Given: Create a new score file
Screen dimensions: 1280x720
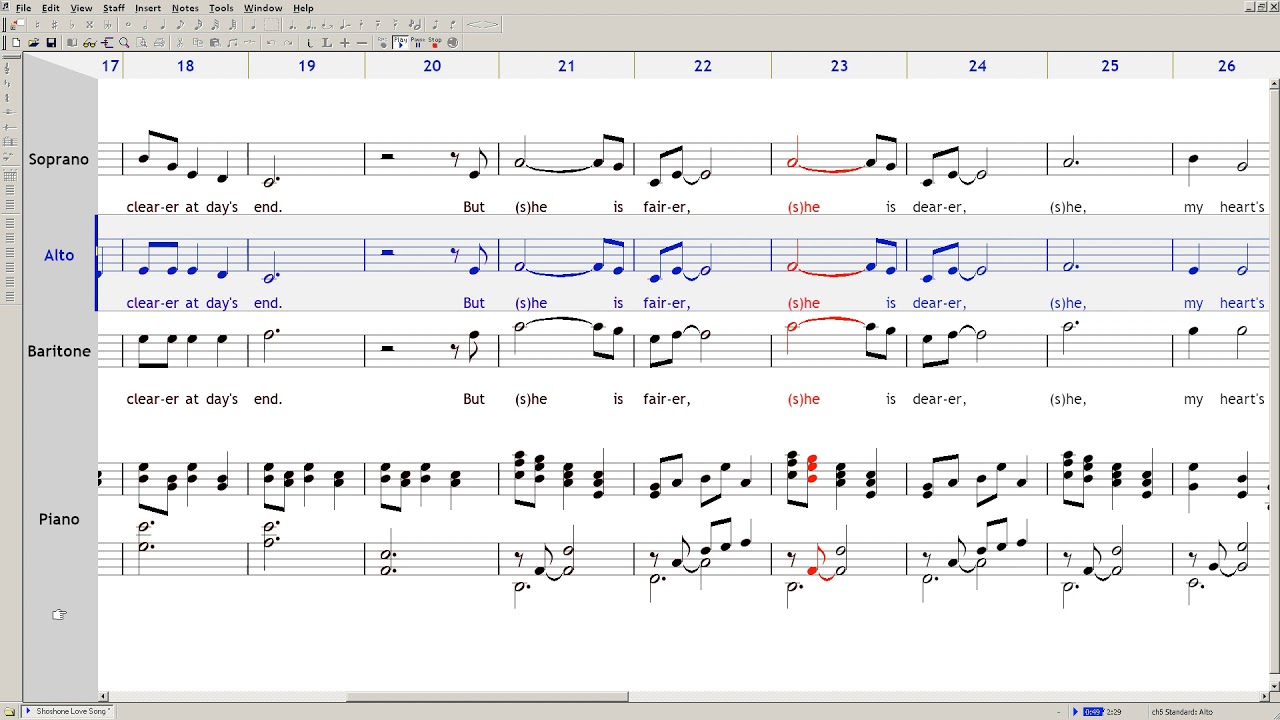Looking at the screenshot, I should pyautogui.click(x=16, y=43).
